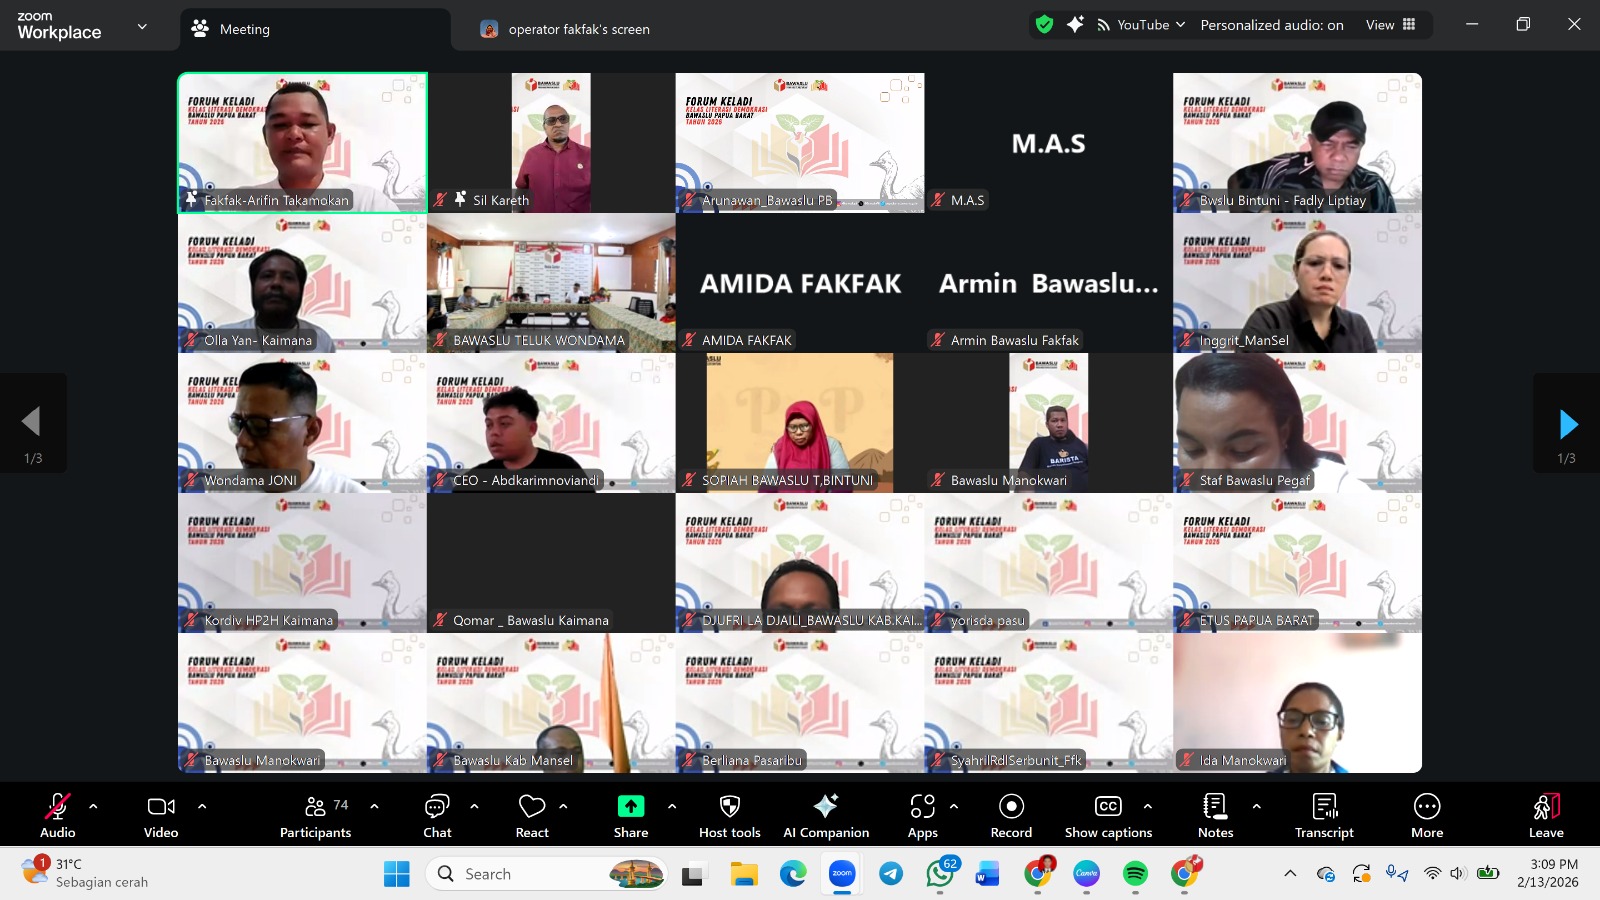Open the View layout options

coord(1390,25)
